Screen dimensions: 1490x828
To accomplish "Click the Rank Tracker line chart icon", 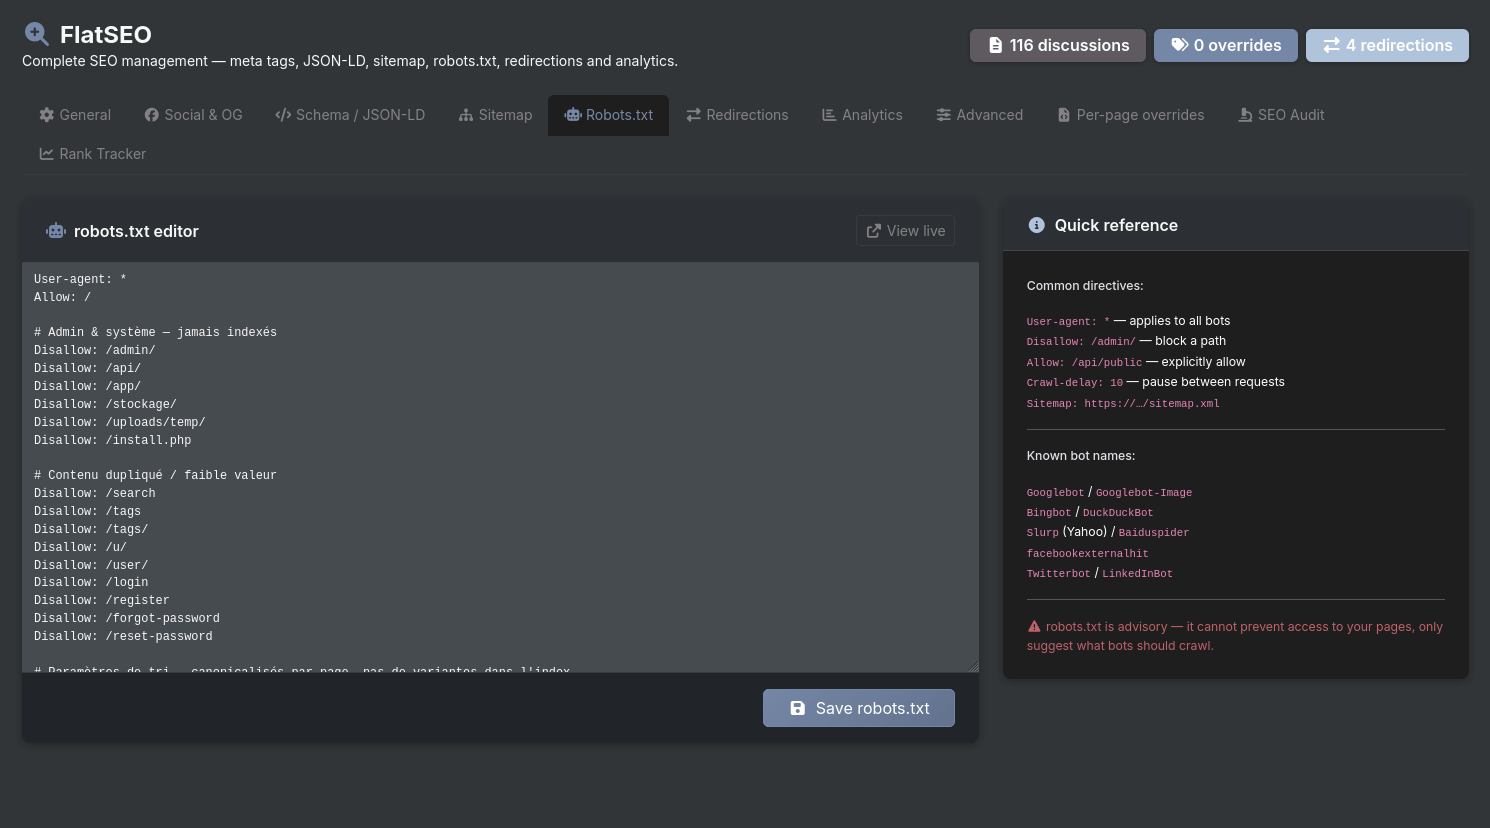I will tap(47, 154).
